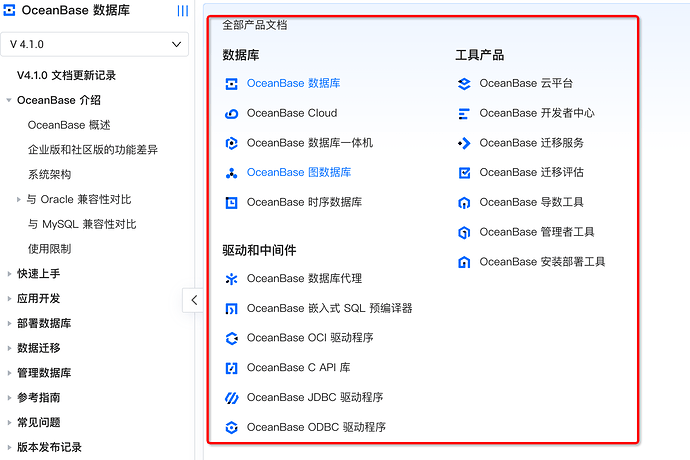
Task: Click the OceanBase 数据库一体机 icon
Action: click(x=231, y=143)
